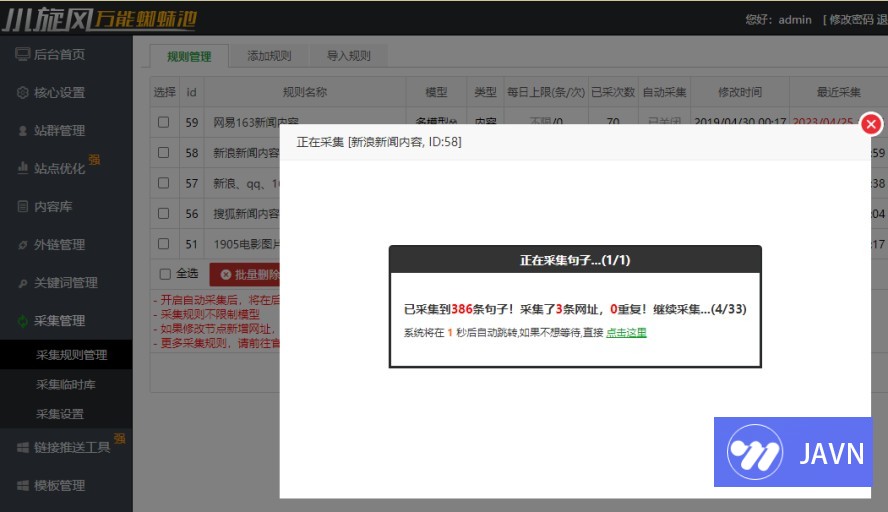Click the 最近采集 column header
The image size is (888, 512).
point(838,92)
